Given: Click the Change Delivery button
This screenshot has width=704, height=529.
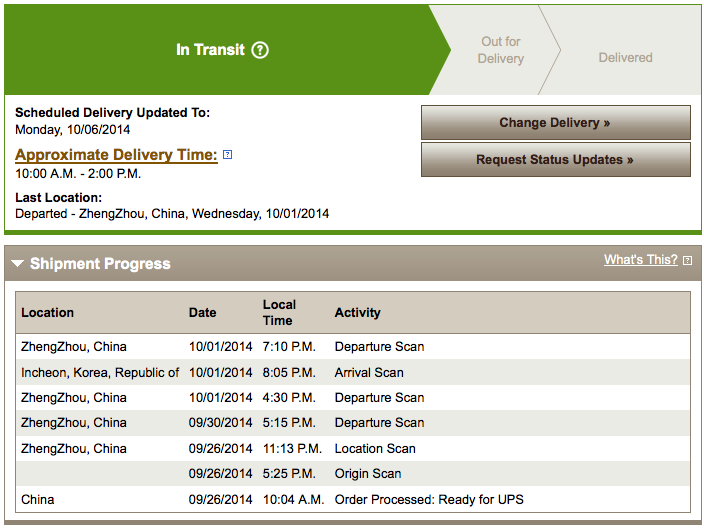Looking at the screenshot, I should click(x=555, y=123).
